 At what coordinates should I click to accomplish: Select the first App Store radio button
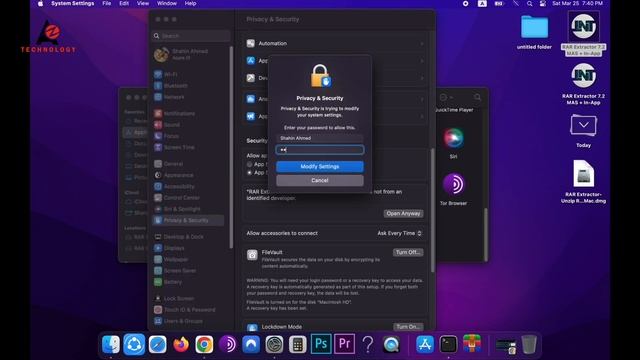pos(249,164)
